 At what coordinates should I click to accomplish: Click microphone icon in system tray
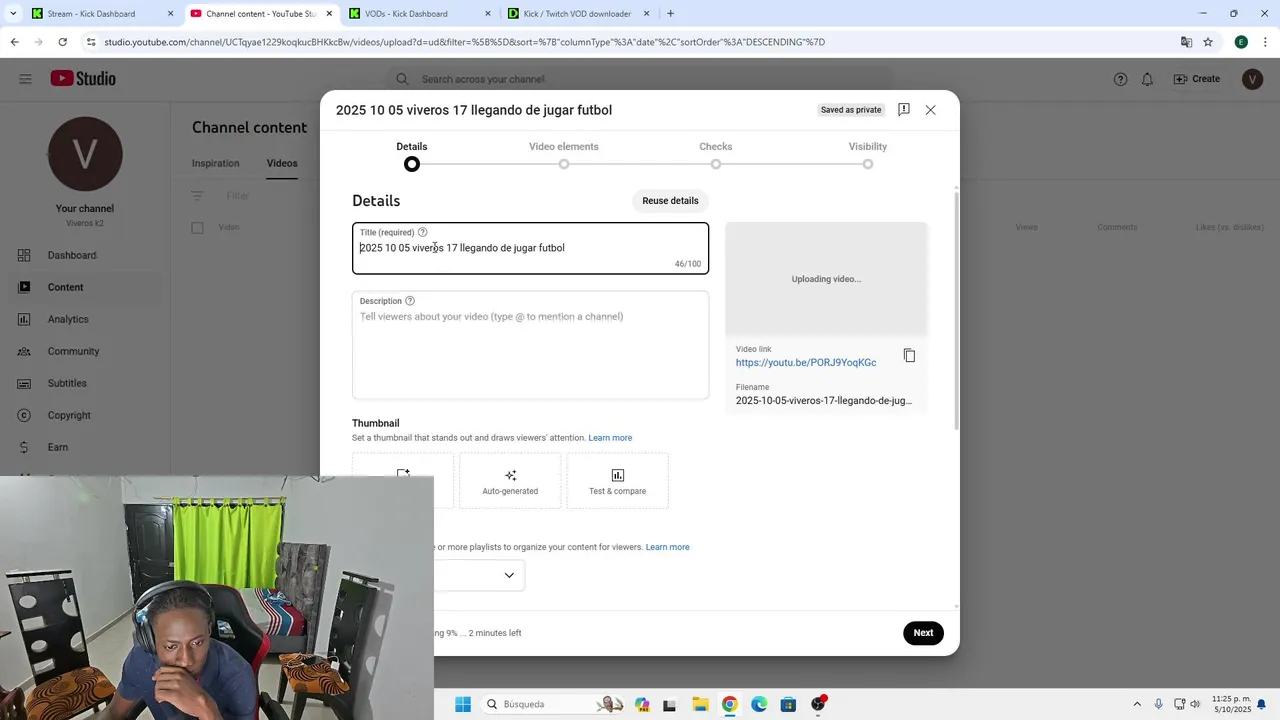tap(1158, 704)
